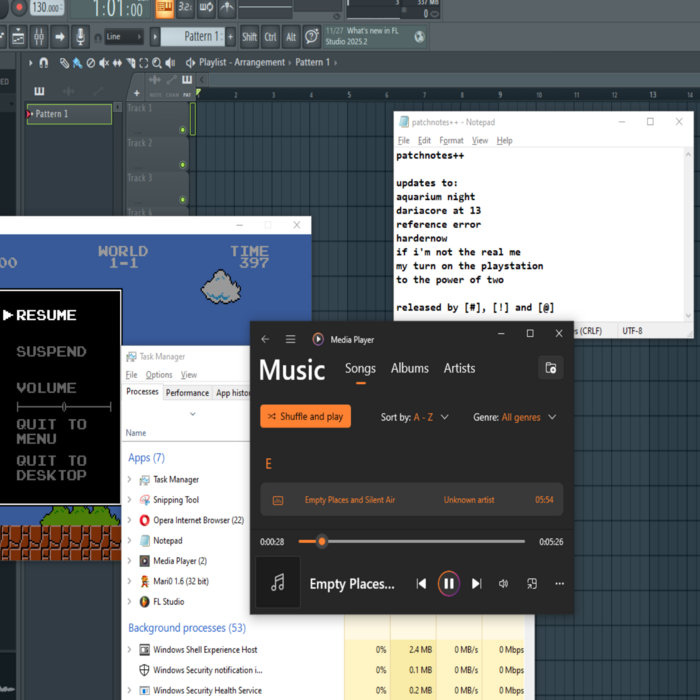Open Notepad Edit menu
The height and width of the screenshot is (700, 700).
[x=424, y=141]
